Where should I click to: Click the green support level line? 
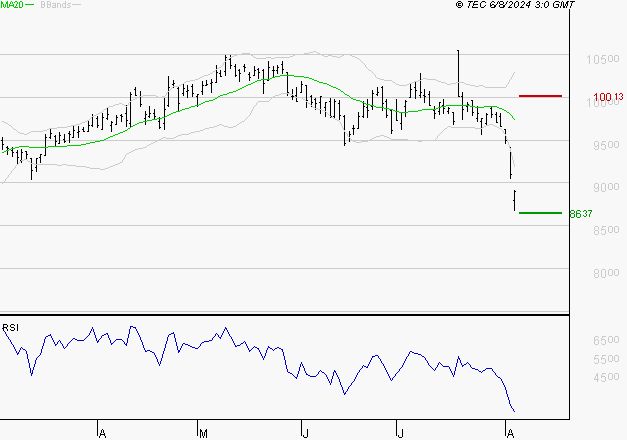click(x=540, y=213)
